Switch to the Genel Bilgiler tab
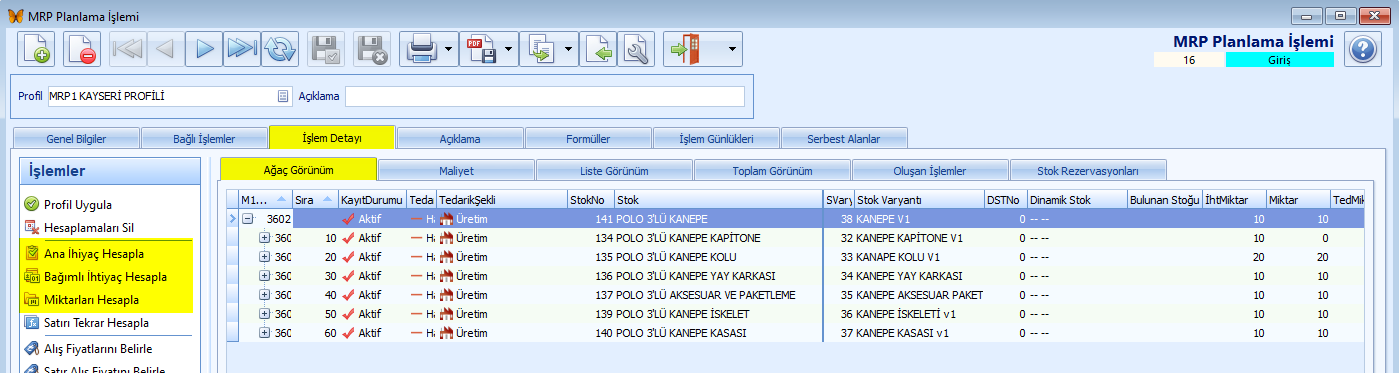 coord(76,138)
